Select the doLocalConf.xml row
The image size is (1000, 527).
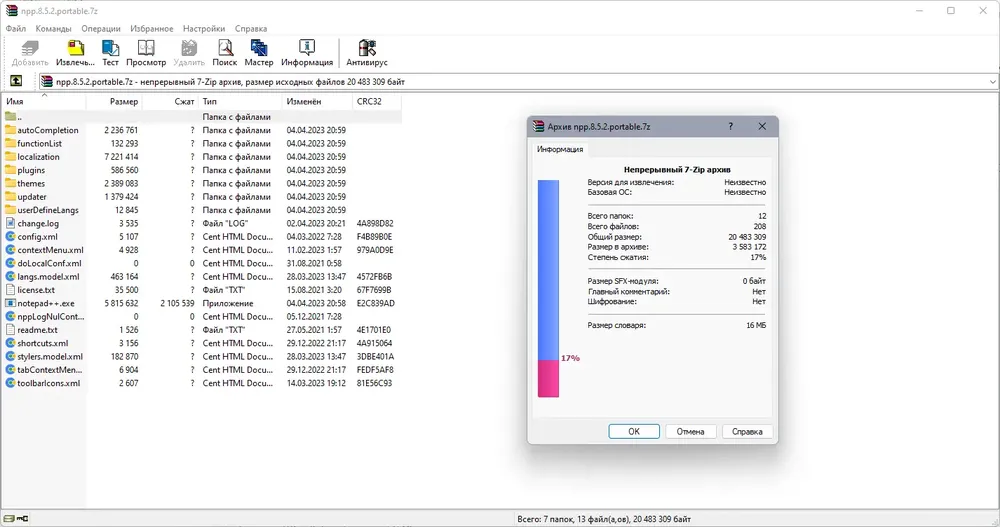202,264
